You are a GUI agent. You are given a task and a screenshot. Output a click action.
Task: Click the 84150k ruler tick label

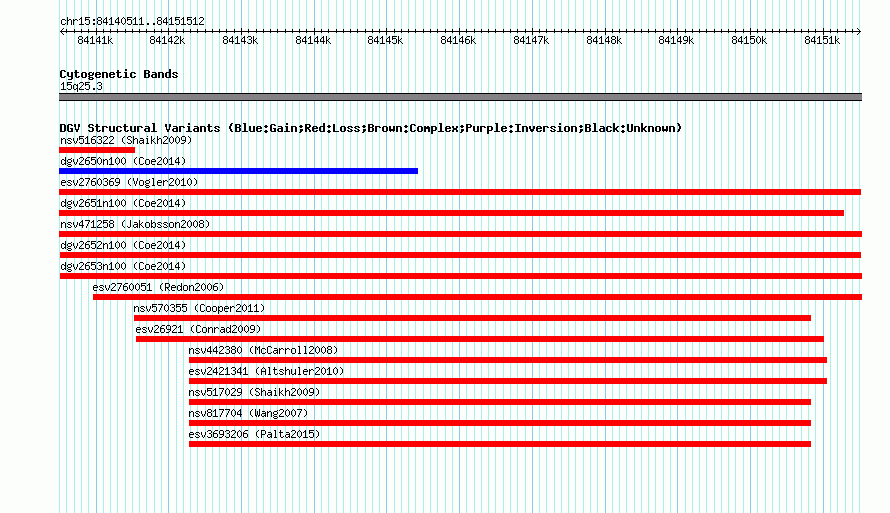click(x=749, y=40)
